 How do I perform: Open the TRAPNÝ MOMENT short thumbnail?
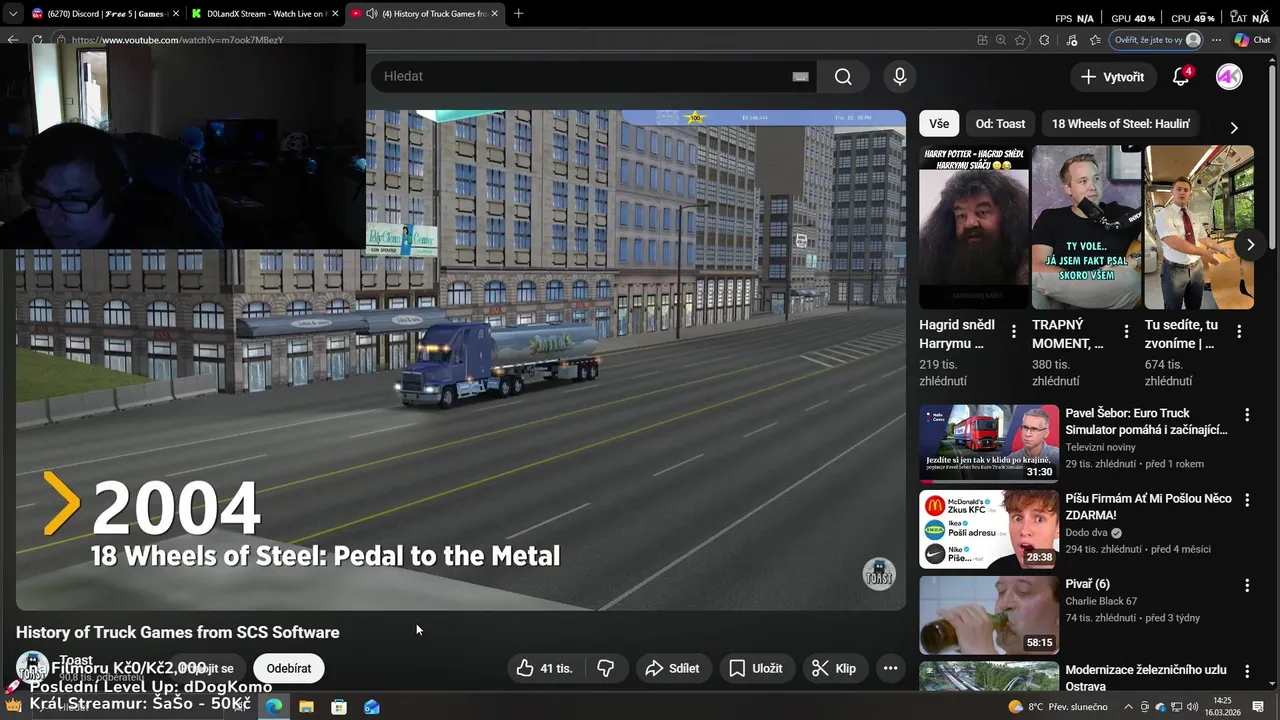(1086, 227)
